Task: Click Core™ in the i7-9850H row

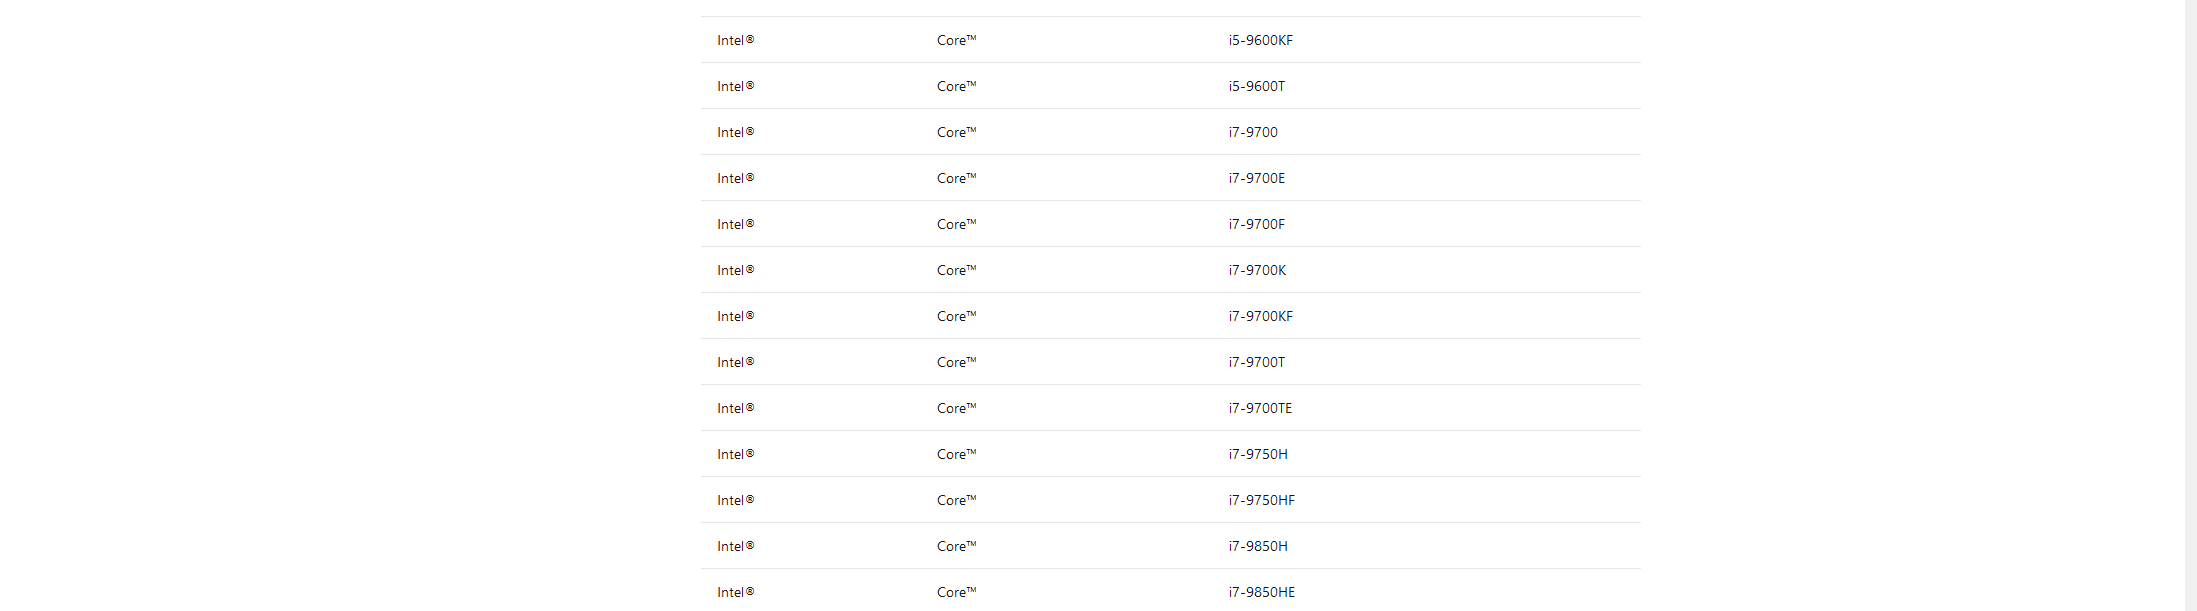Action: (956, 546)
